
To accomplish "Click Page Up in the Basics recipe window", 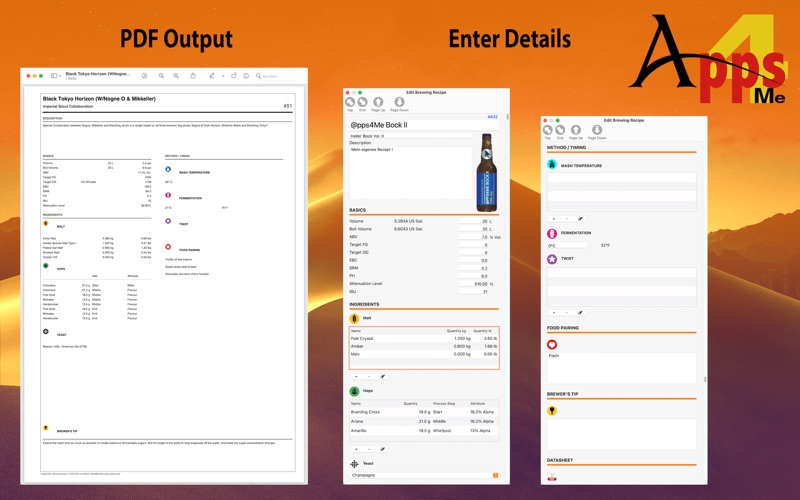I will pos(378,102).
